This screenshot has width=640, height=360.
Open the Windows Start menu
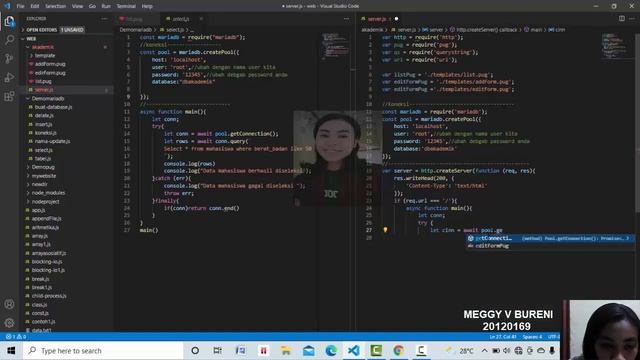[11, 351]
